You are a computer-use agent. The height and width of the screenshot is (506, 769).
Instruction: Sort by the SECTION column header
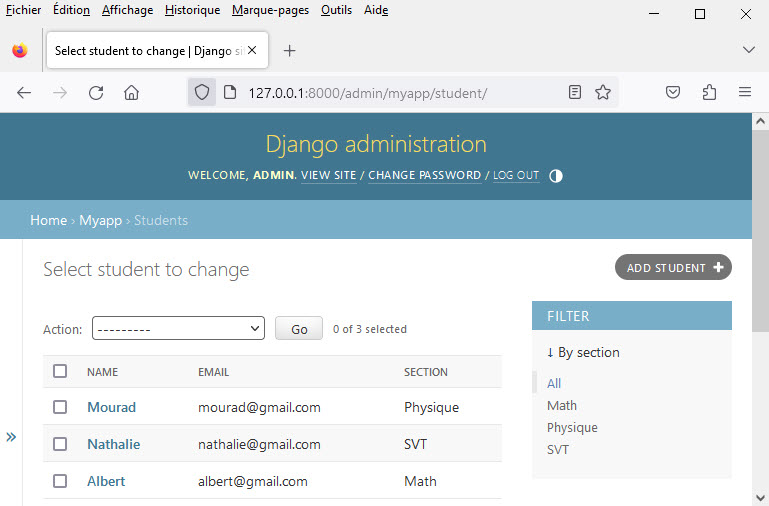pos(426,372)
